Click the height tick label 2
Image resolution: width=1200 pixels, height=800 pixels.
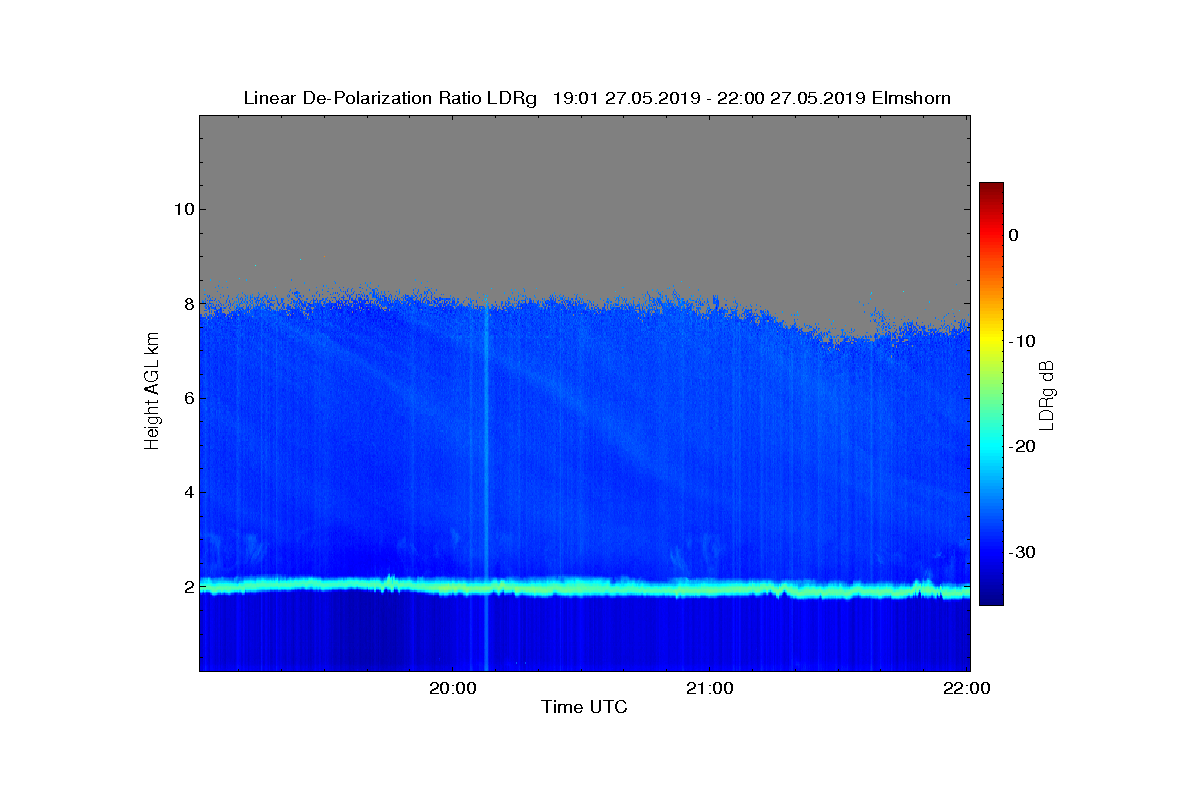coord(188,587)
